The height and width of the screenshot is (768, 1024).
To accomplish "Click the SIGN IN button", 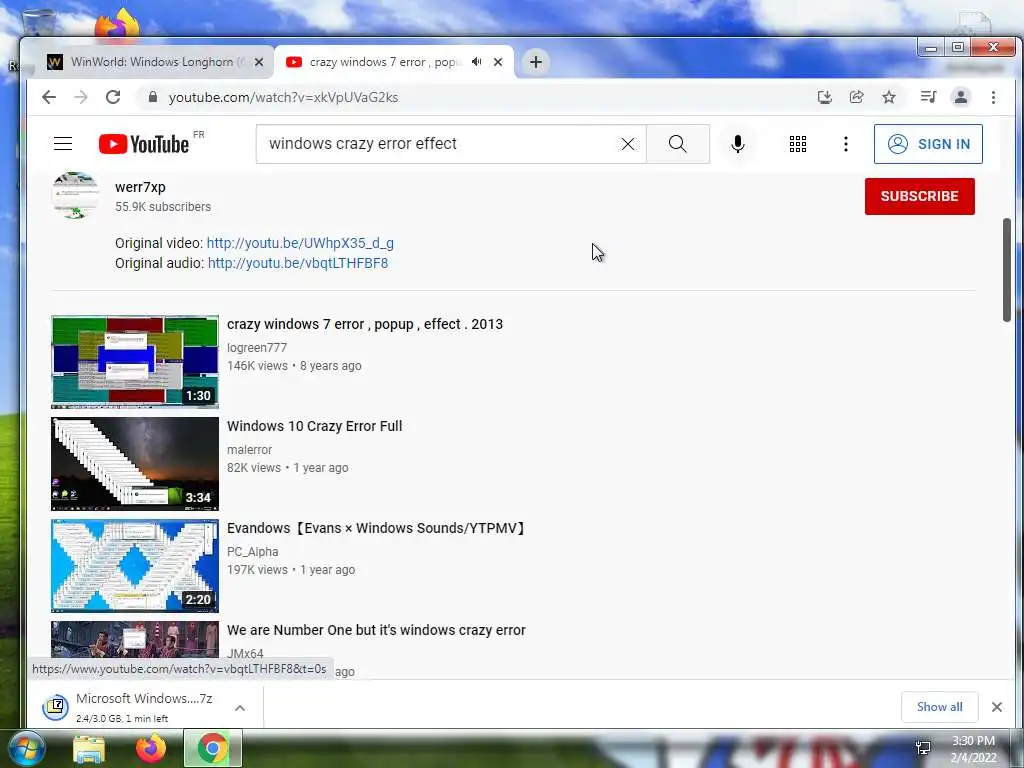I will [928, 144].
